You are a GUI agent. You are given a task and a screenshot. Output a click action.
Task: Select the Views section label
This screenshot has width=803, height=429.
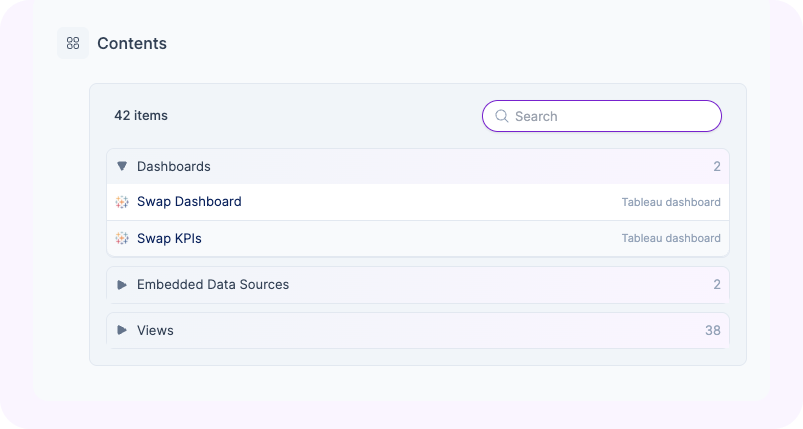155,330
